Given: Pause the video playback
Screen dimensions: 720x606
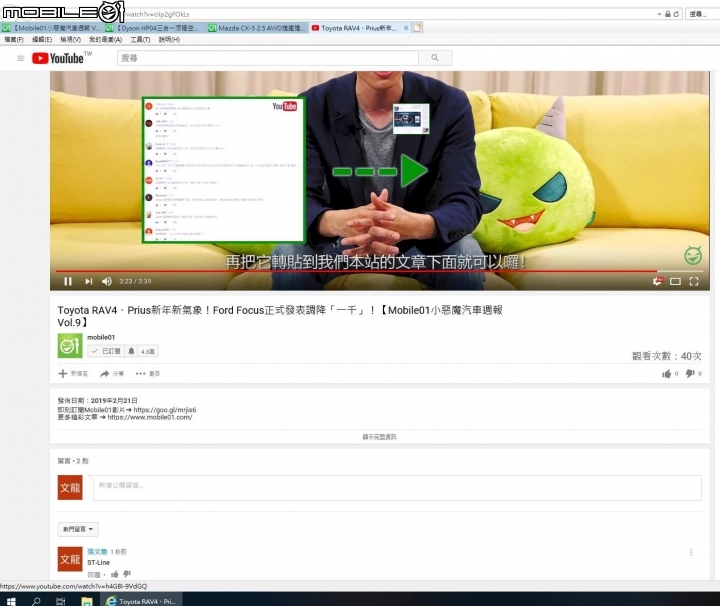Looking at the screenshot, I should point(68,281).
